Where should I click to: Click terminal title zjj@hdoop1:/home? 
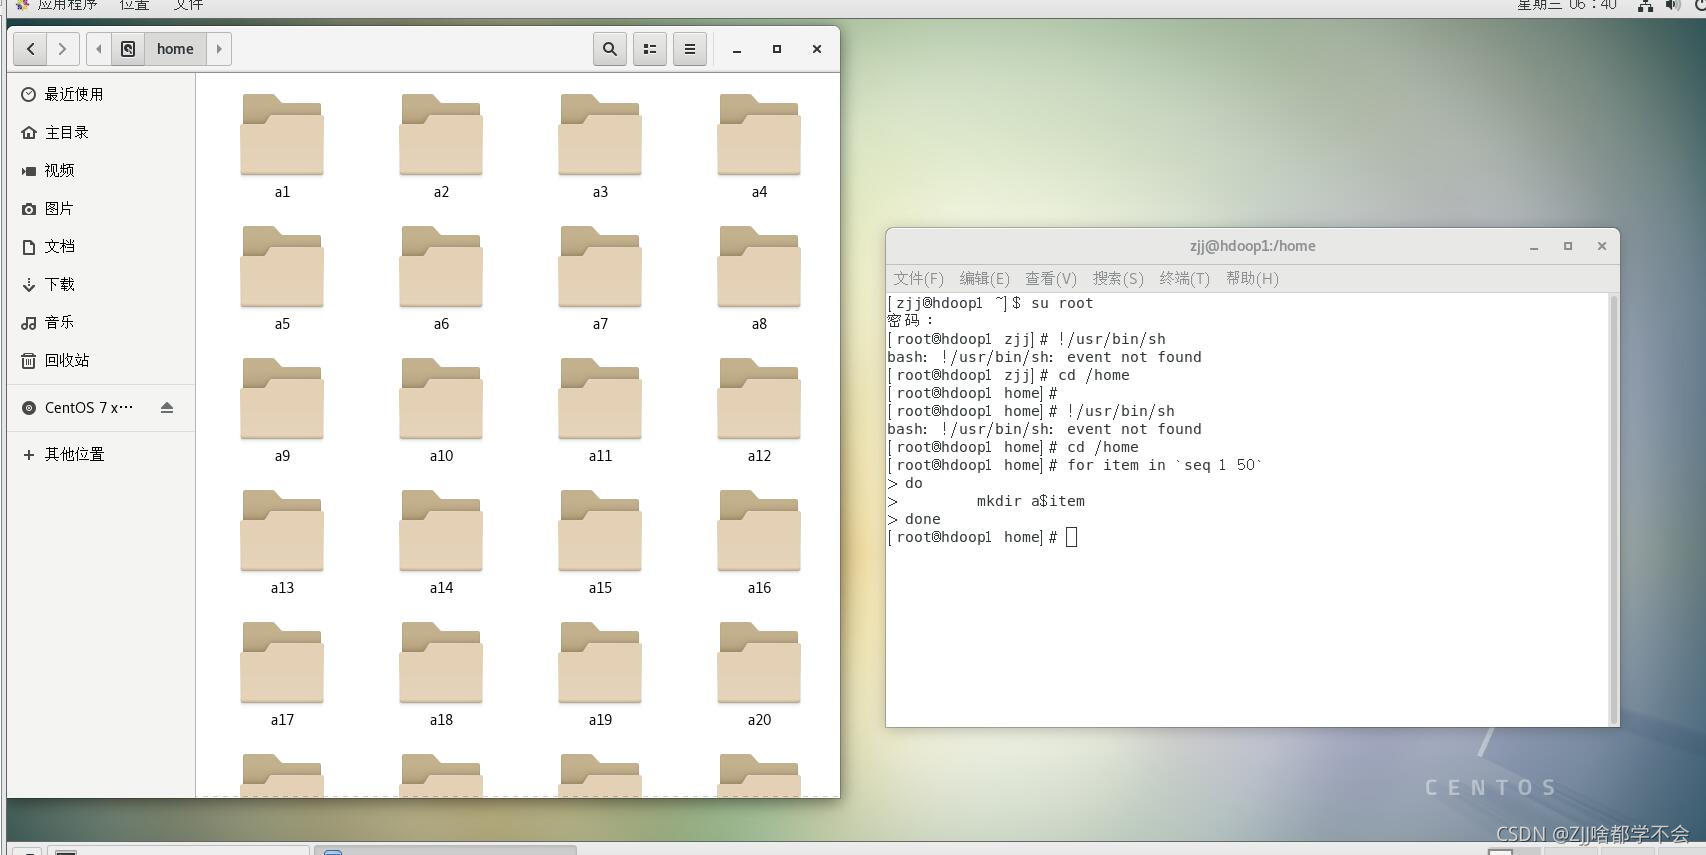pyautogui.click(x=1252, y=246)
